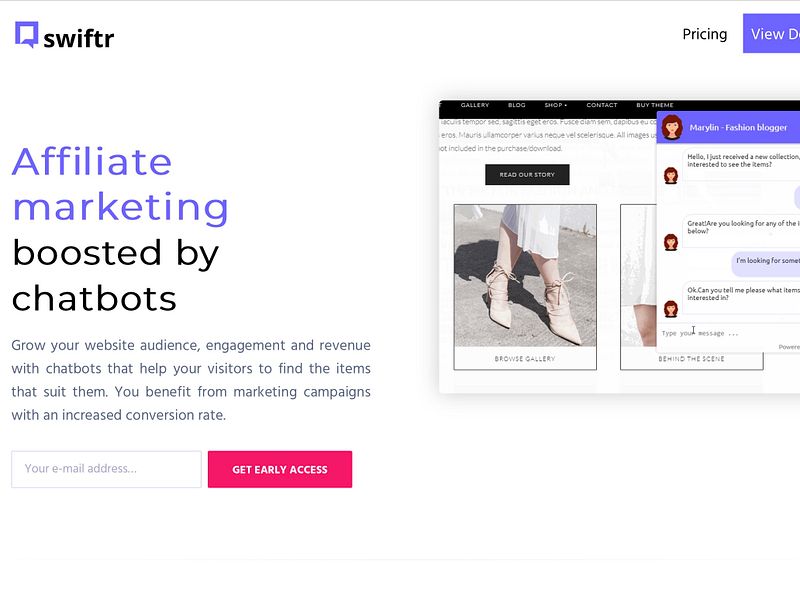
Task: Click the Get Early Access button
Action: [280, 469]
